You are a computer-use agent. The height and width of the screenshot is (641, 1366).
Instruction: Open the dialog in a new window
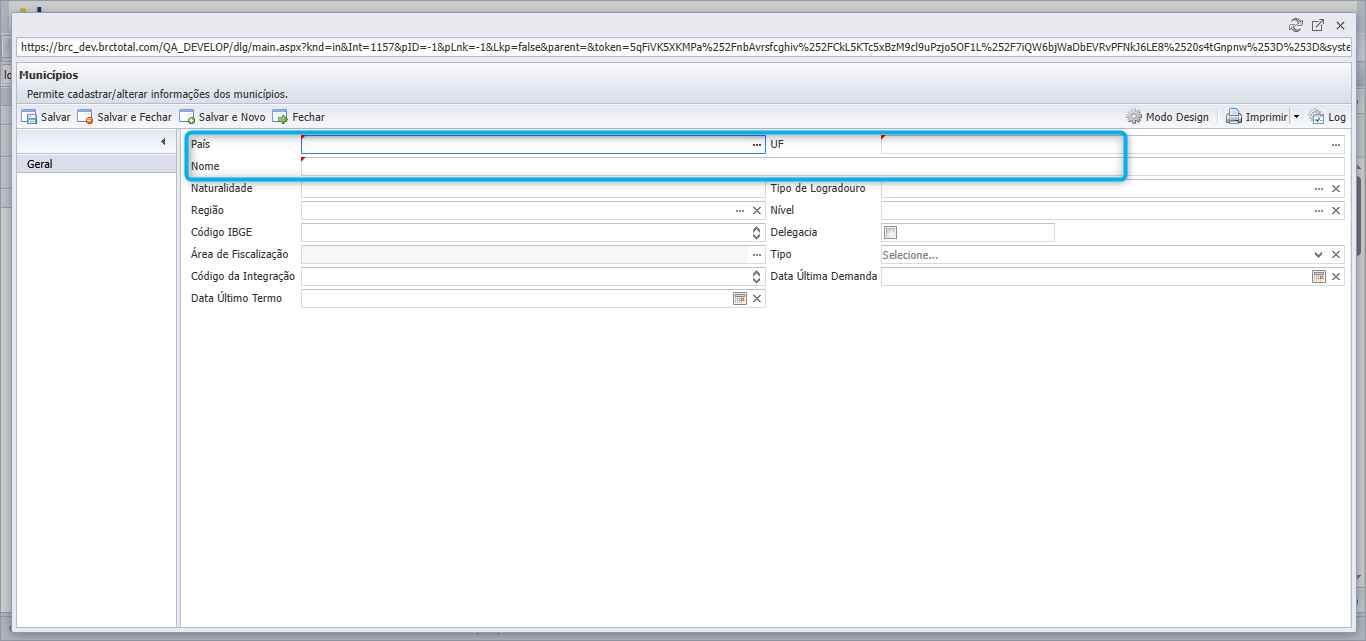pyautogui.click(x=1318, y=25)
